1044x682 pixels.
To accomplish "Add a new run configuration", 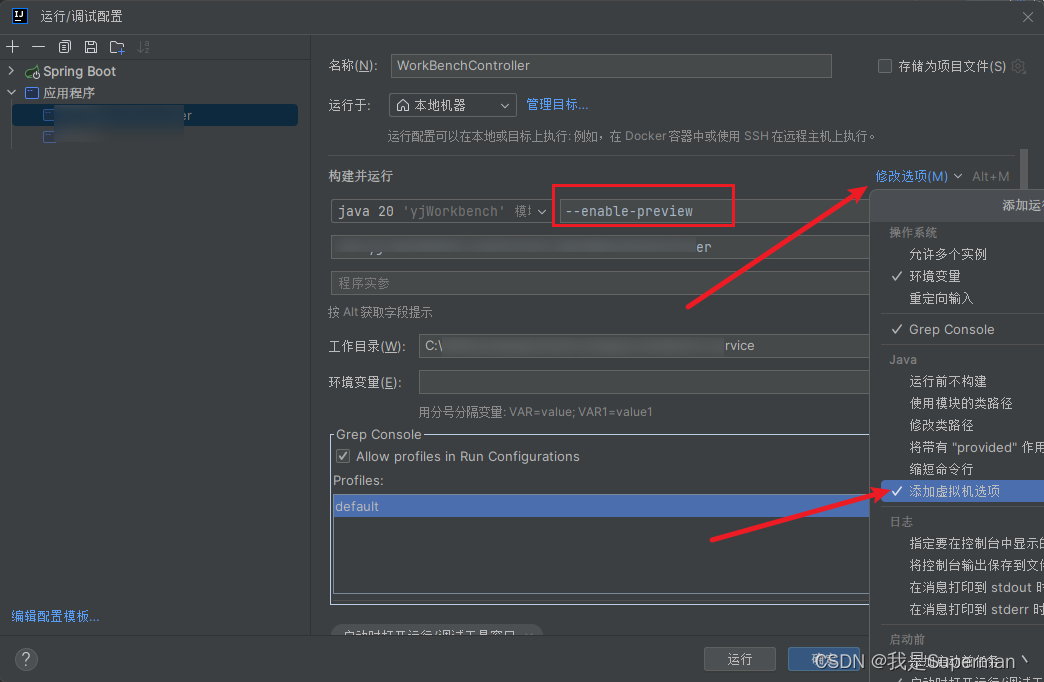I will coord(12,46).
